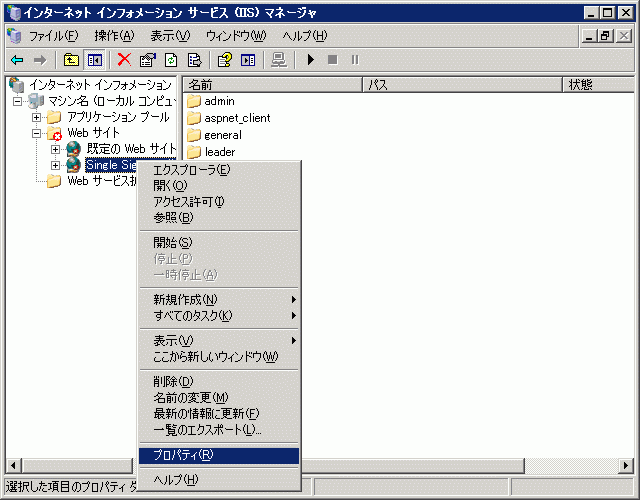The image size is (640, 500).
Task: Click the pause toolbar icon
Action: click(355, 60)
